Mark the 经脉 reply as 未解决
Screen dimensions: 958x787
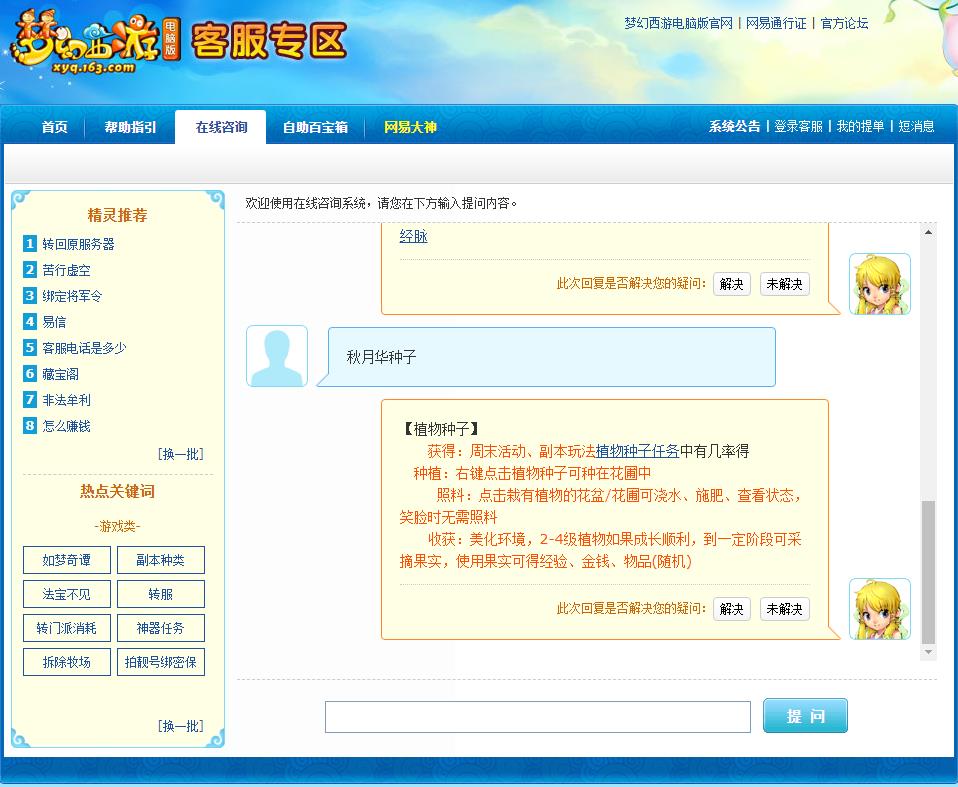pos(784,284)
